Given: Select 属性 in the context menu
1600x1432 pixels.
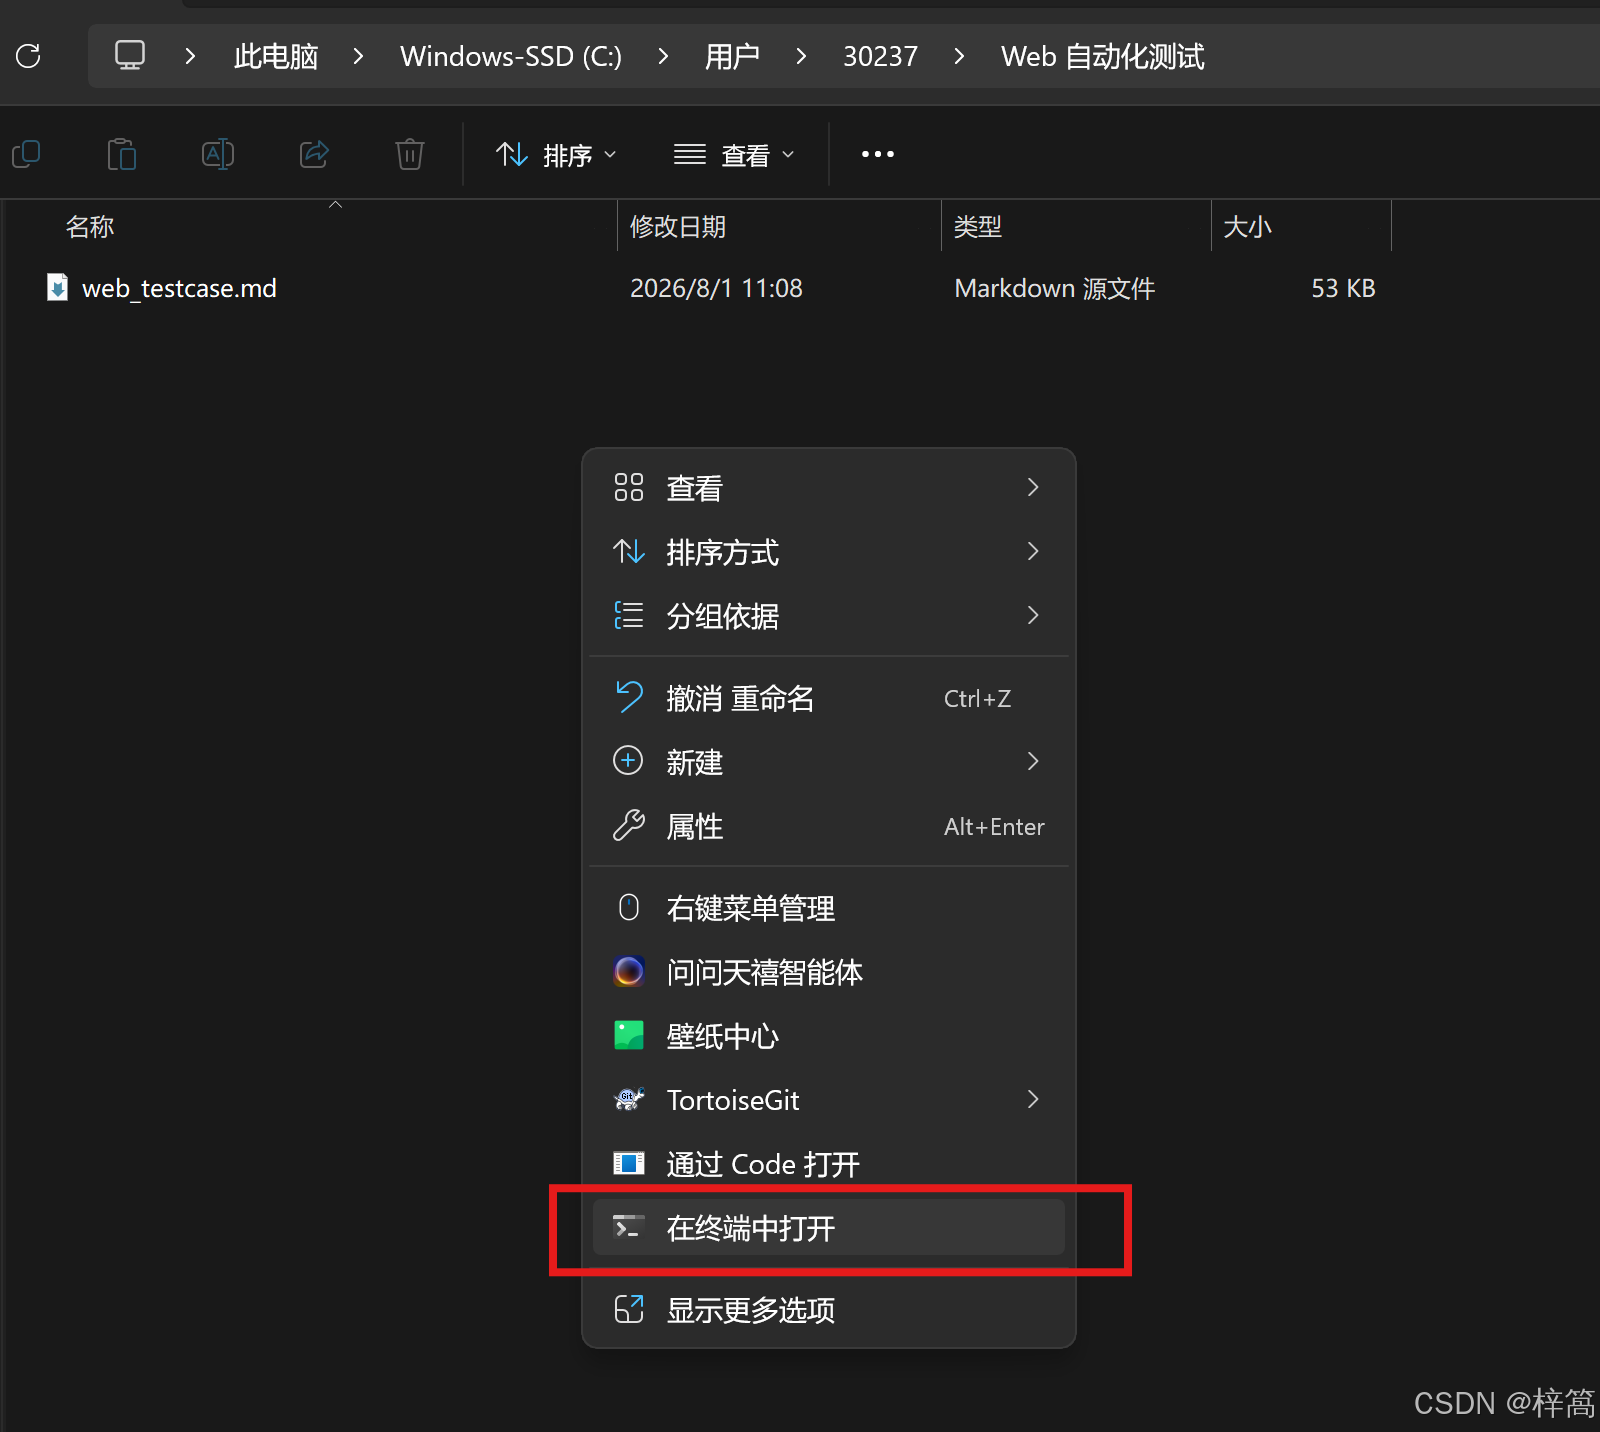Looking at the screenshot, I should (829, 826).
